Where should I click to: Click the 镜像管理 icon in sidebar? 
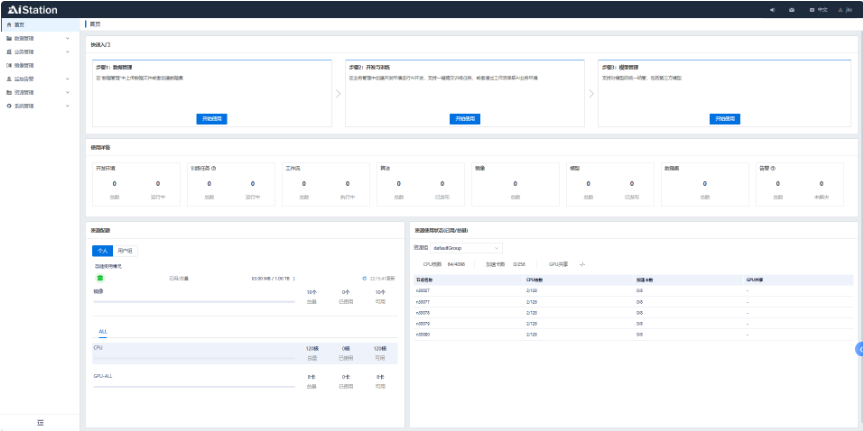(9, 64)
